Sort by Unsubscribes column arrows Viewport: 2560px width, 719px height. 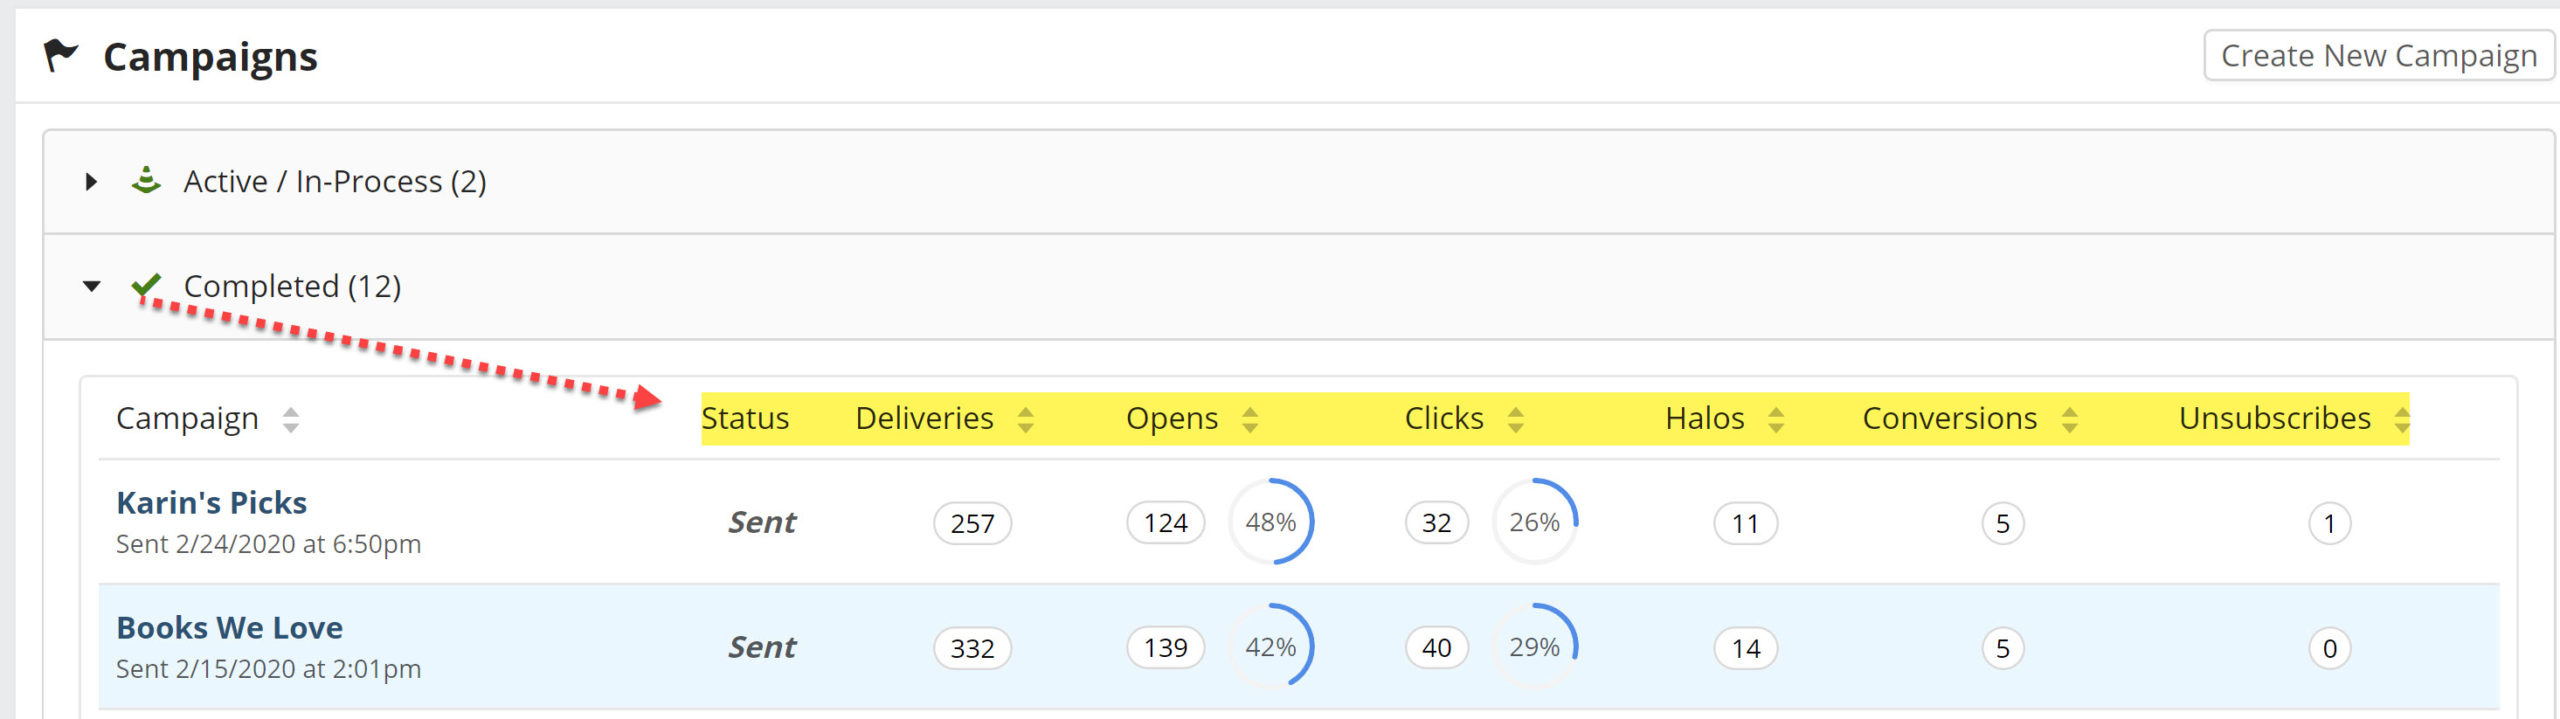2401,419
